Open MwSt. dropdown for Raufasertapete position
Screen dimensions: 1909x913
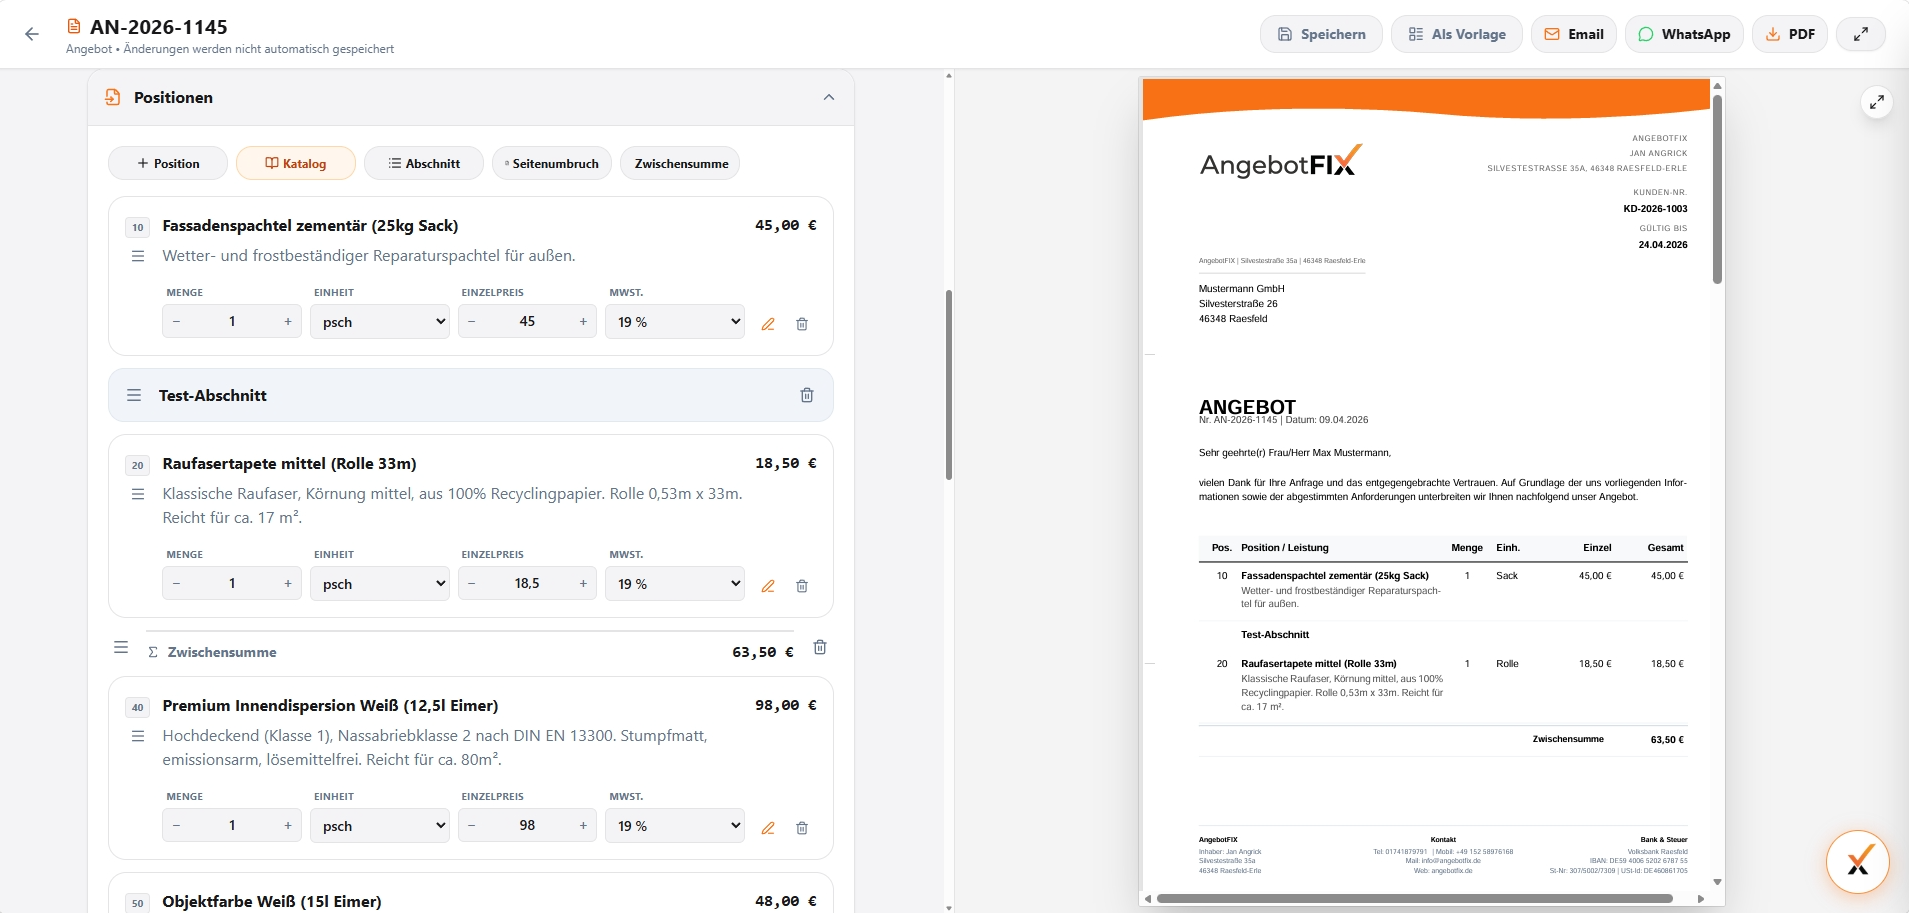(675, 584)
